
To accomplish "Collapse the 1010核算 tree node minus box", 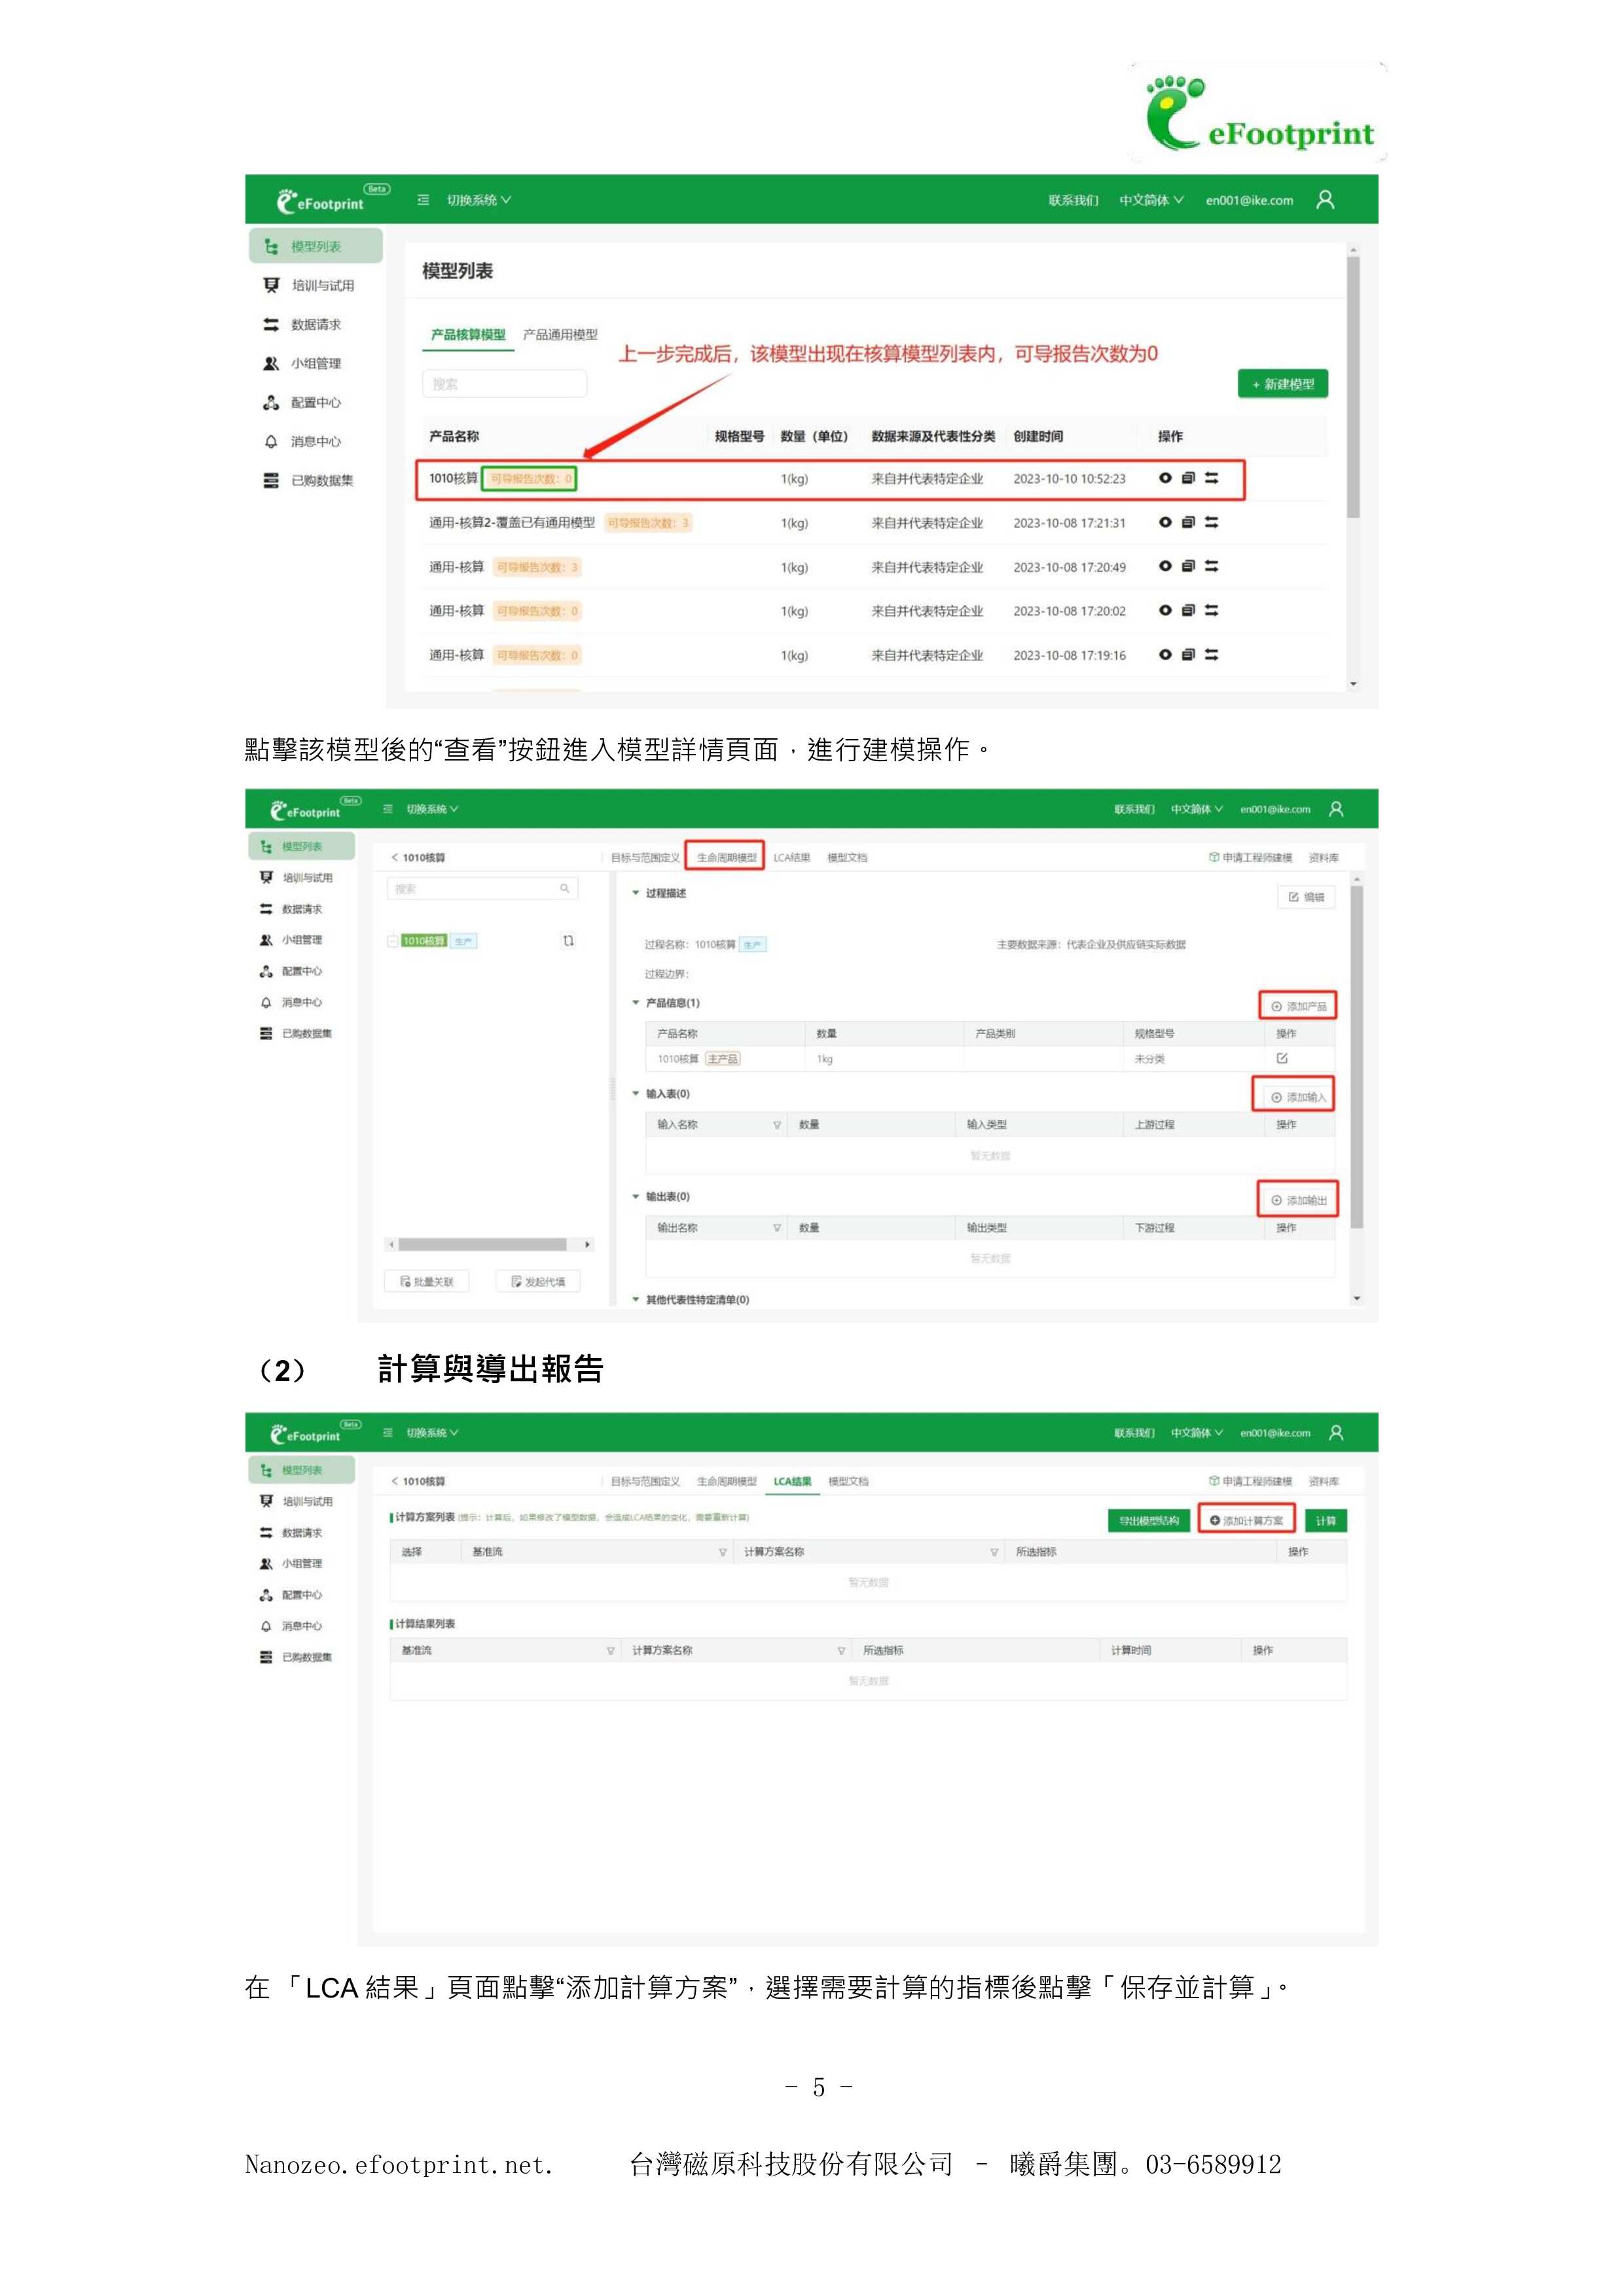I will tap(393, 941).
